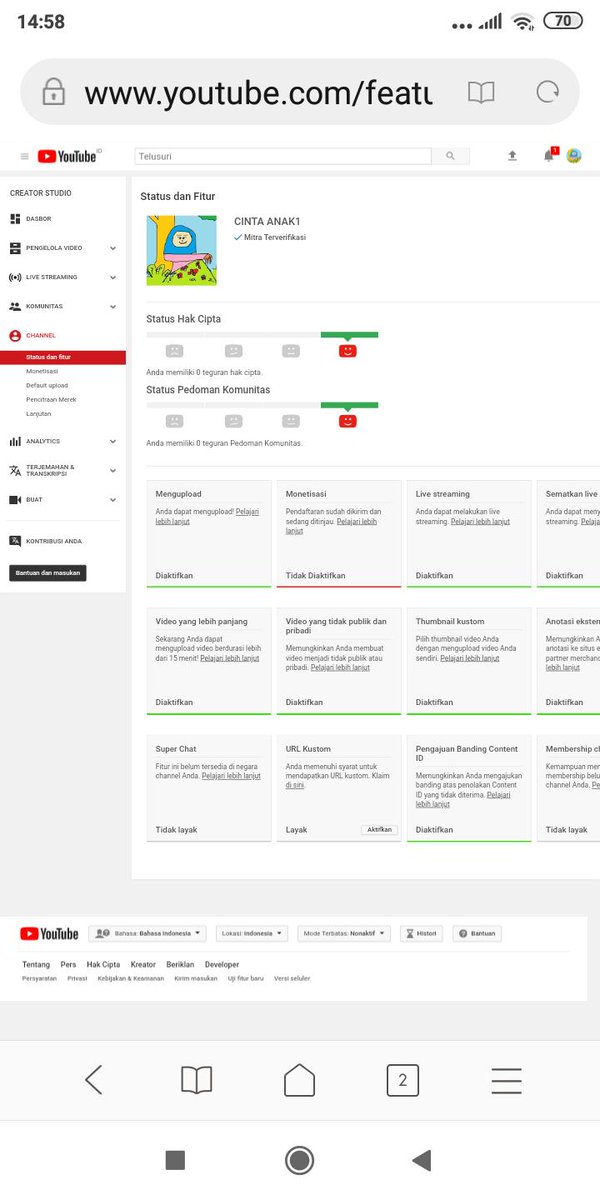Click Pelajari lebih lanjut in Mengupload card
This screenshot has height=1200, width=600.
(x=207, y=517)
